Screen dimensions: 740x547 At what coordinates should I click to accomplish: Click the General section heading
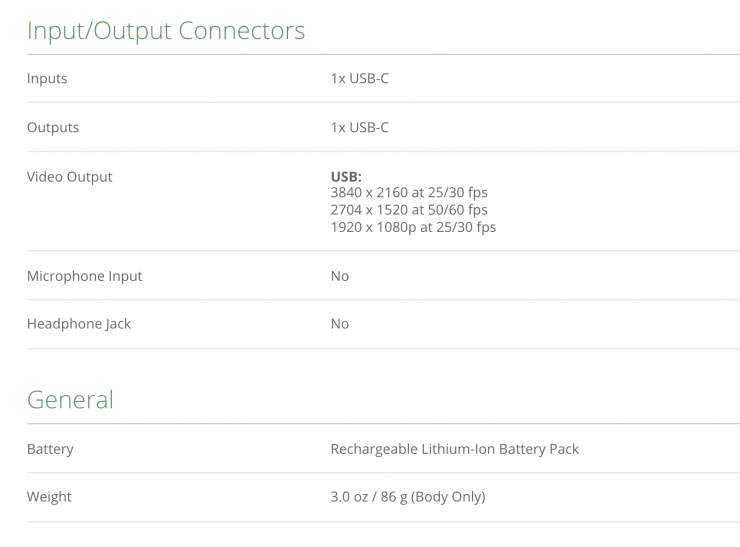70,400
